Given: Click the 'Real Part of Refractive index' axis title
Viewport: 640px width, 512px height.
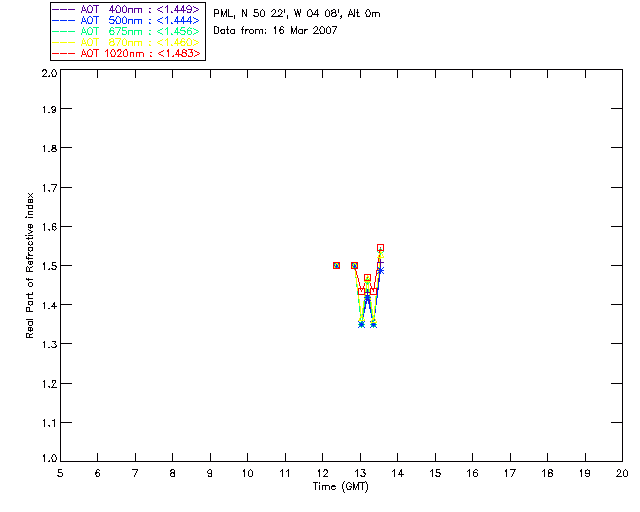Looking at the screenshot, I should point(29,265).
